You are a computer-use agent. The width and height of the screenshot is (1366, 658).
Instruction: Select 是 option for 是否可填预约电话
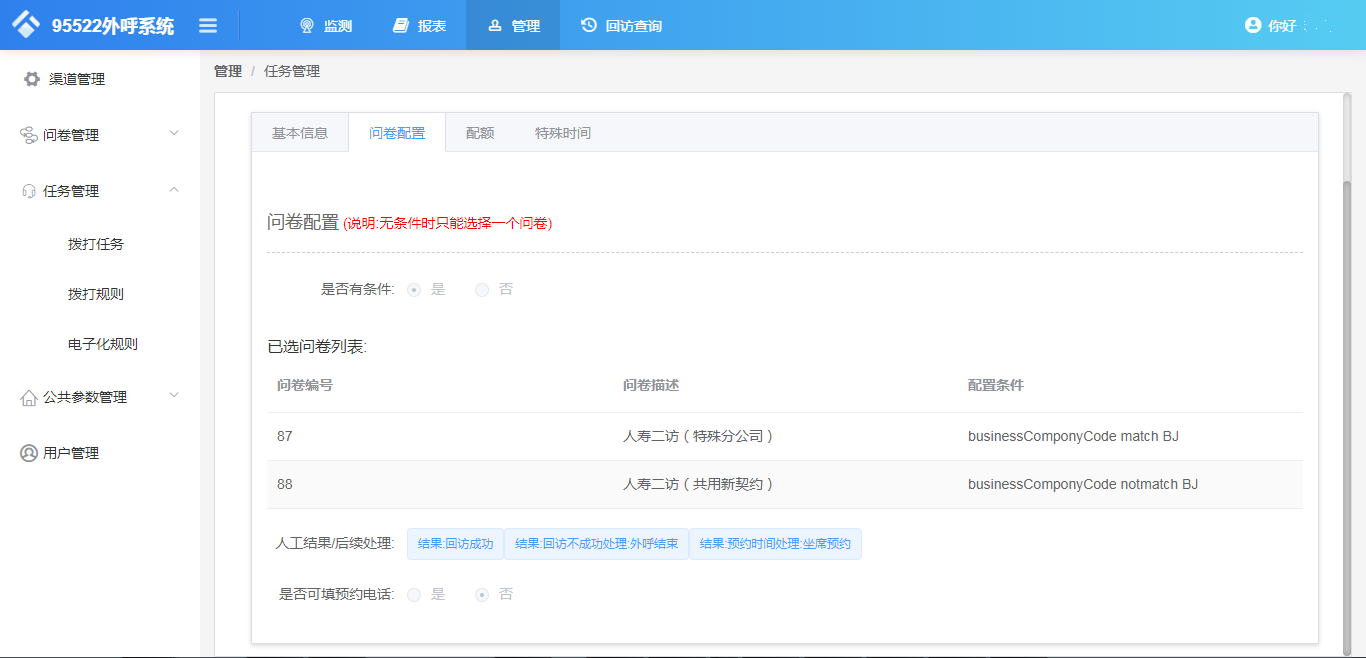(414, 593)
